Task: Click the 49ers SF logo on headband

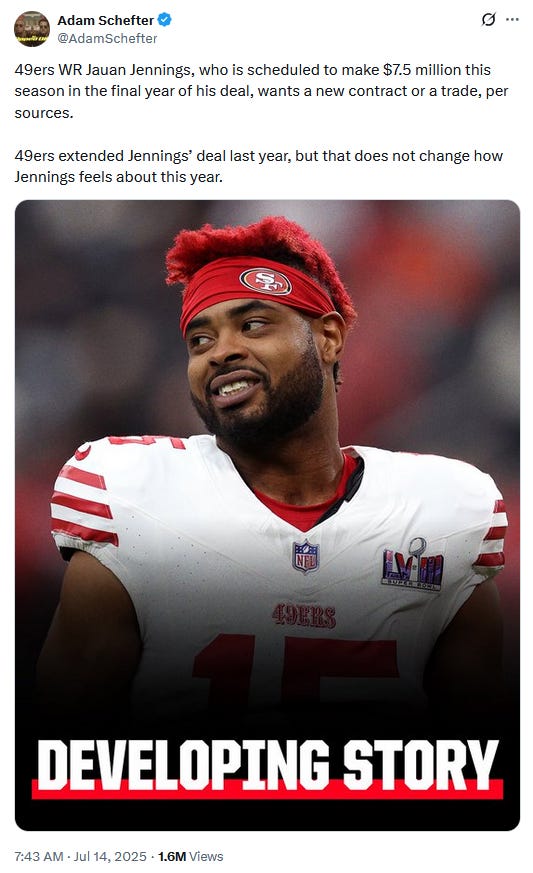Action: coord(266,281)
